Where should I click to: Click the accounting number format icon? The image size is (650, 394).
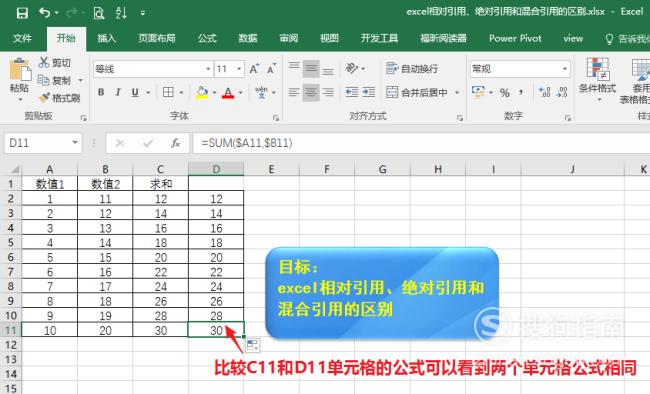478,92
